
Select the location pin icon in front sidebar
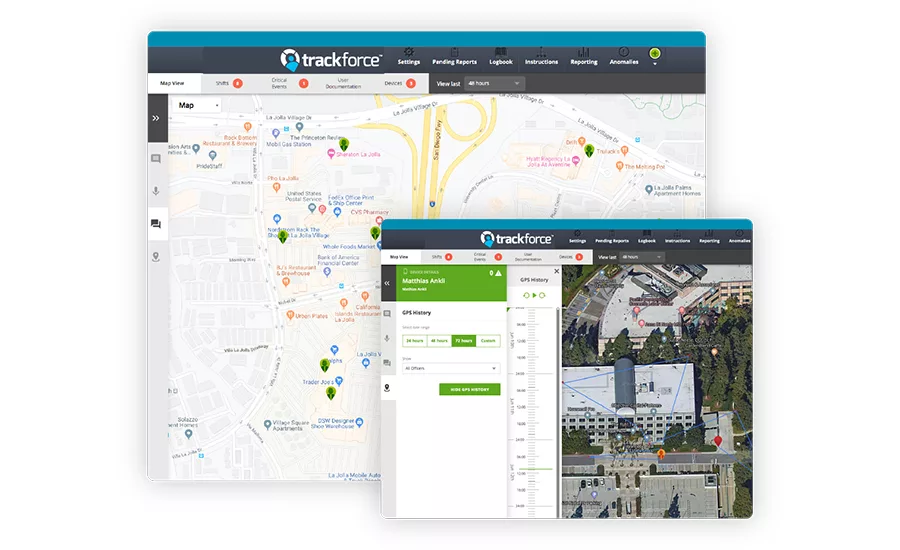[387, 388]
